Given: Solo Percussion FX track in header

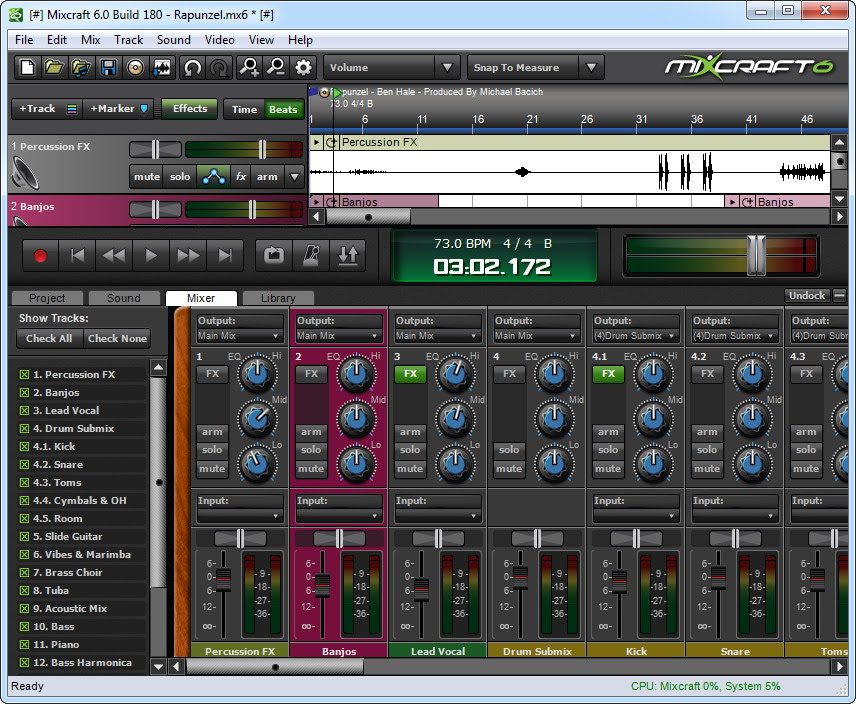Looking at the screenshot, I should point(180,177).
